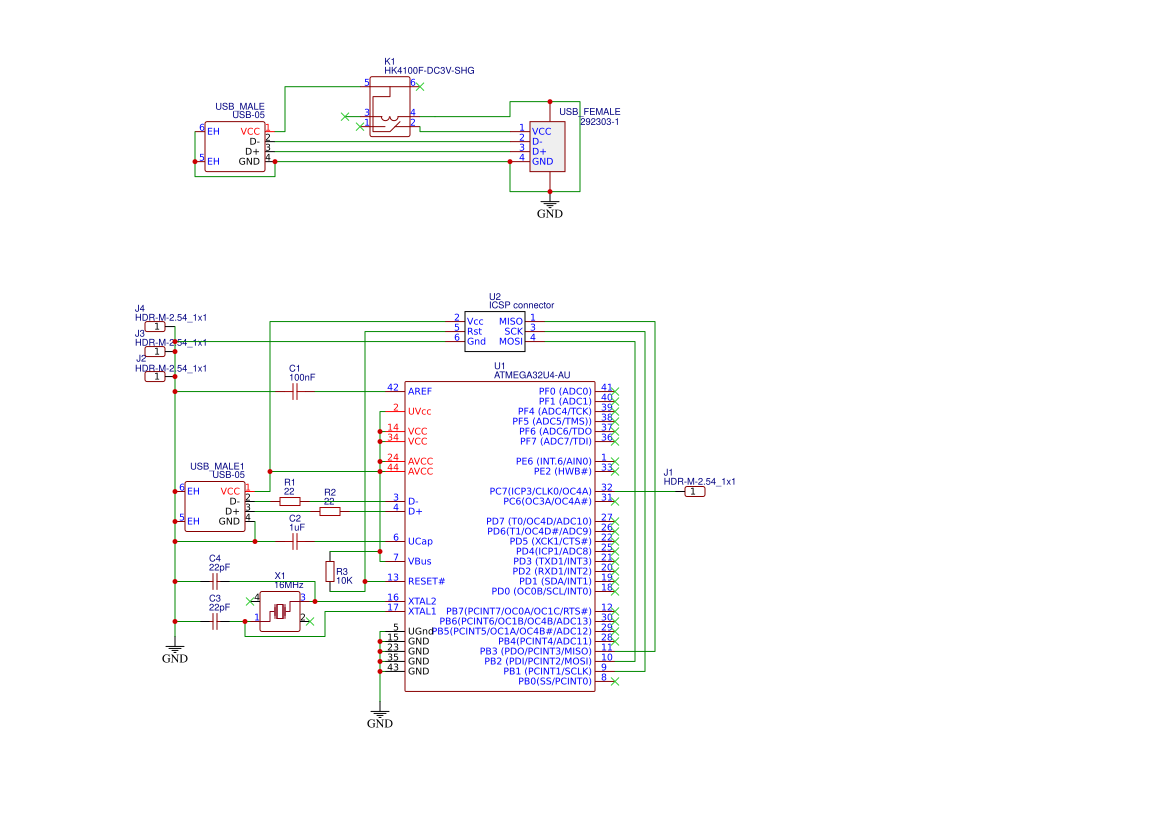1169x827 pixels.
Task: Select the USB_FEMALE 292303-1 connector symbol
Action: pos(548,144)
